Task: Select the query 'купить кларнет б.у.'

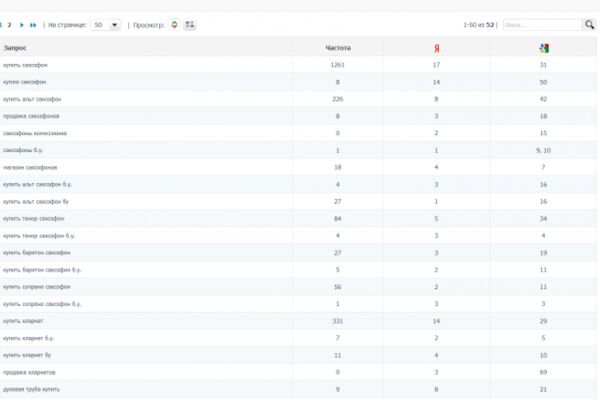Action: pos(28,338)
